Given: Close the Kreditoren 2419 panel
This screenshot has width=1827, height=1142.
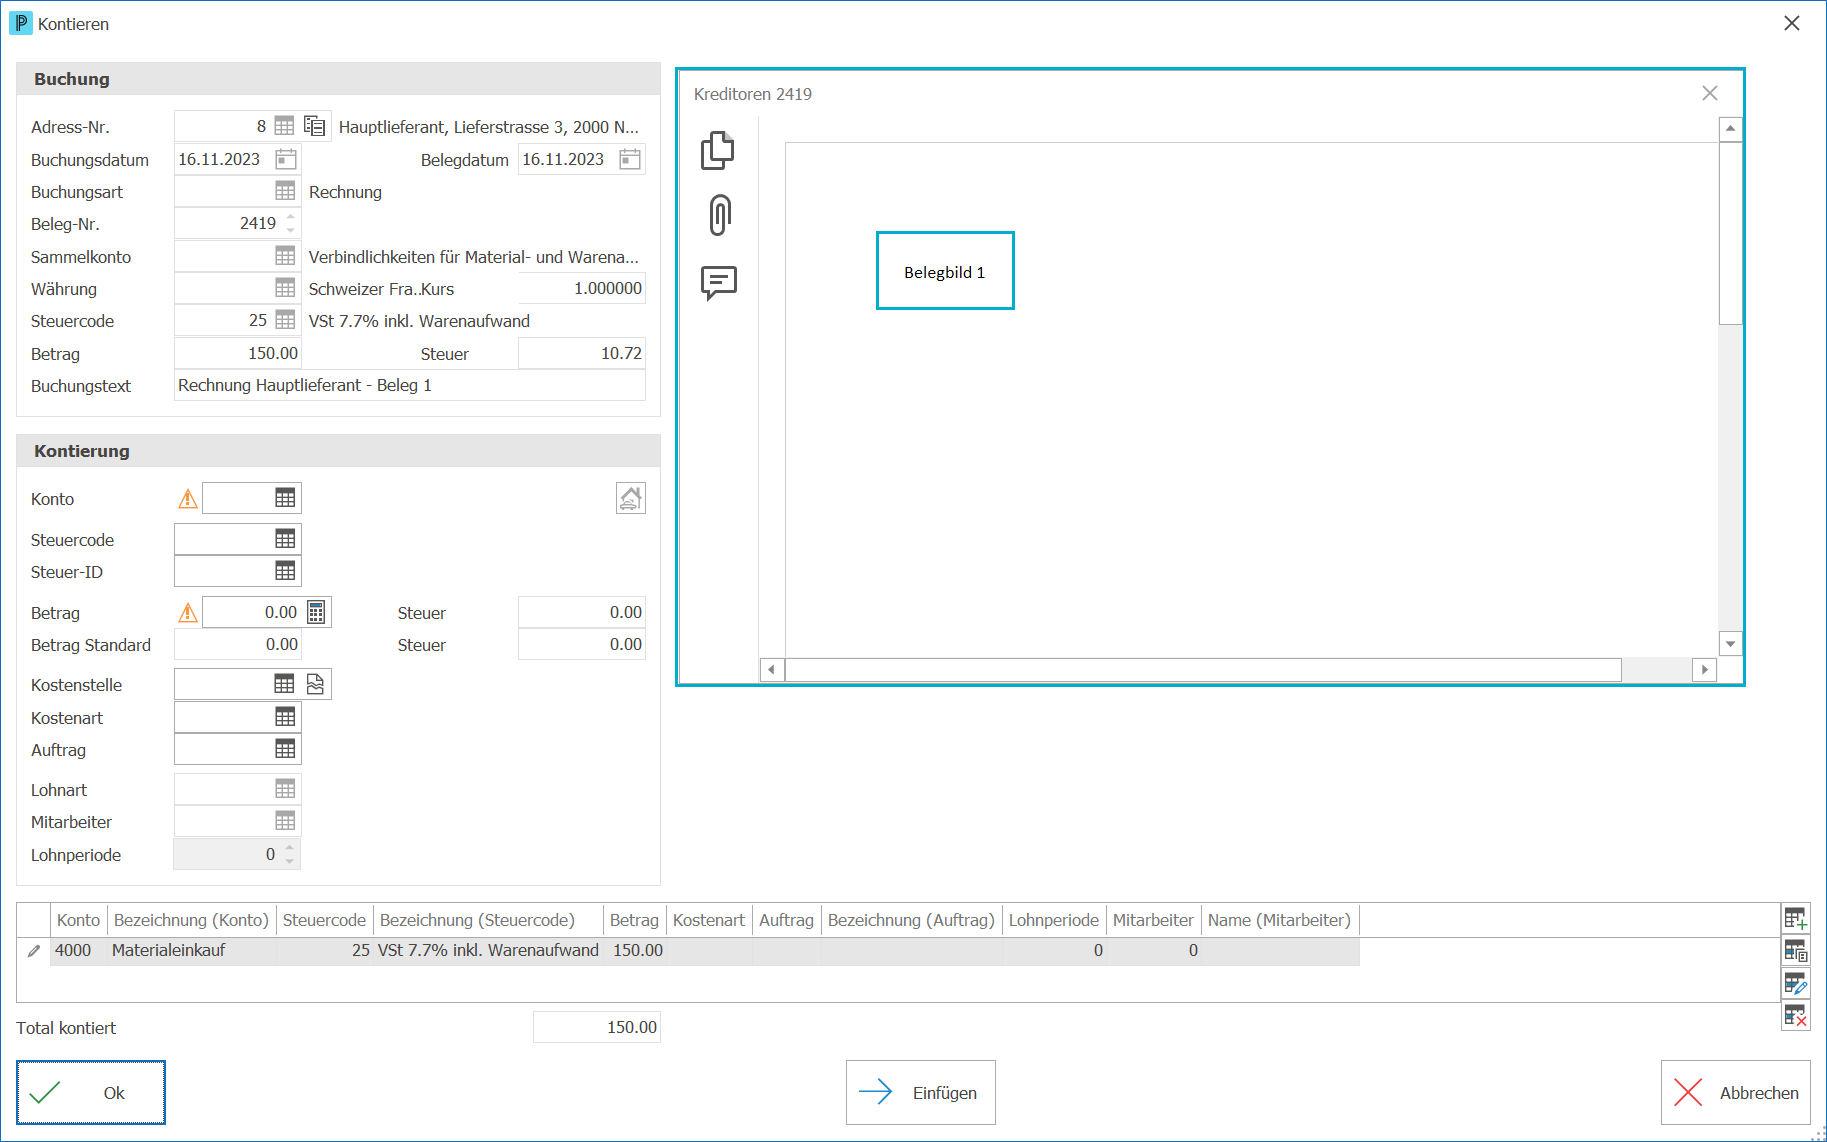Looking at the screenshot, I should (1710, 93).
